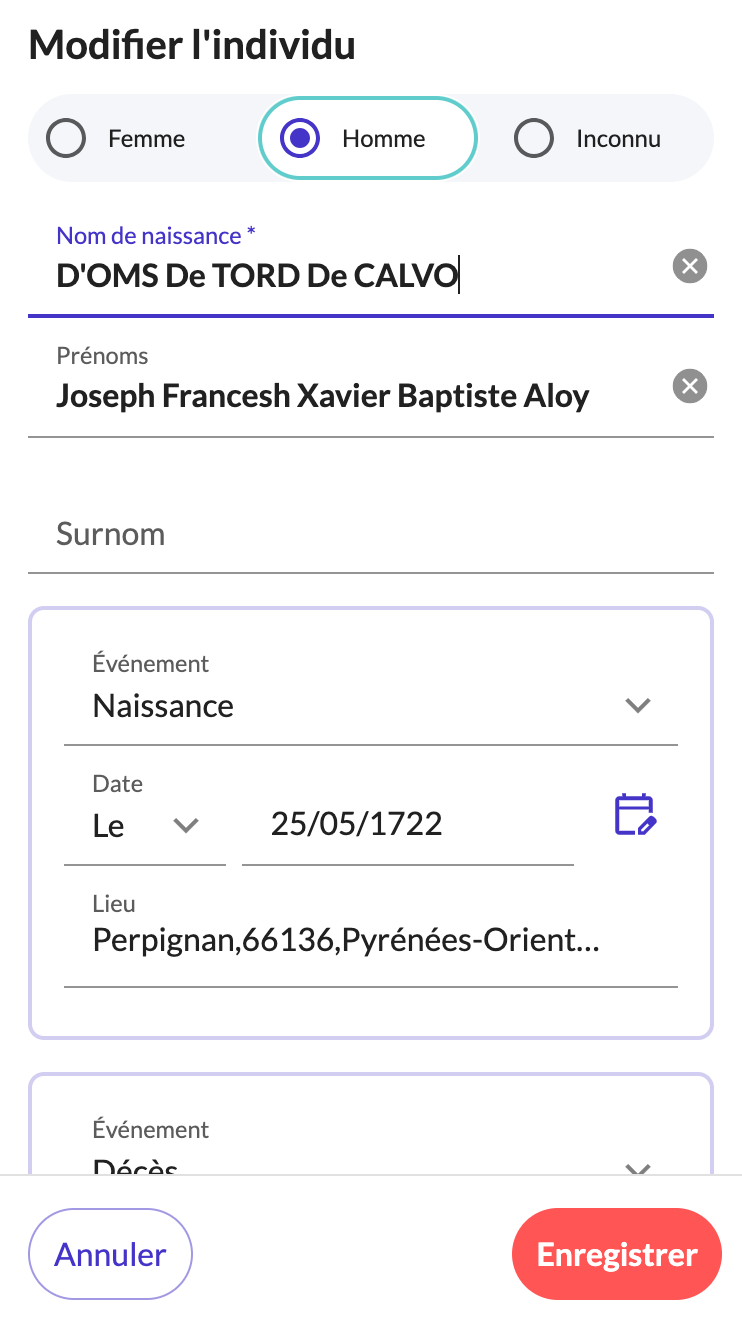This screenshot has width=742, height=1332.
Task: Click the Enregistrer button
Action: click(x=616, y=1254)
